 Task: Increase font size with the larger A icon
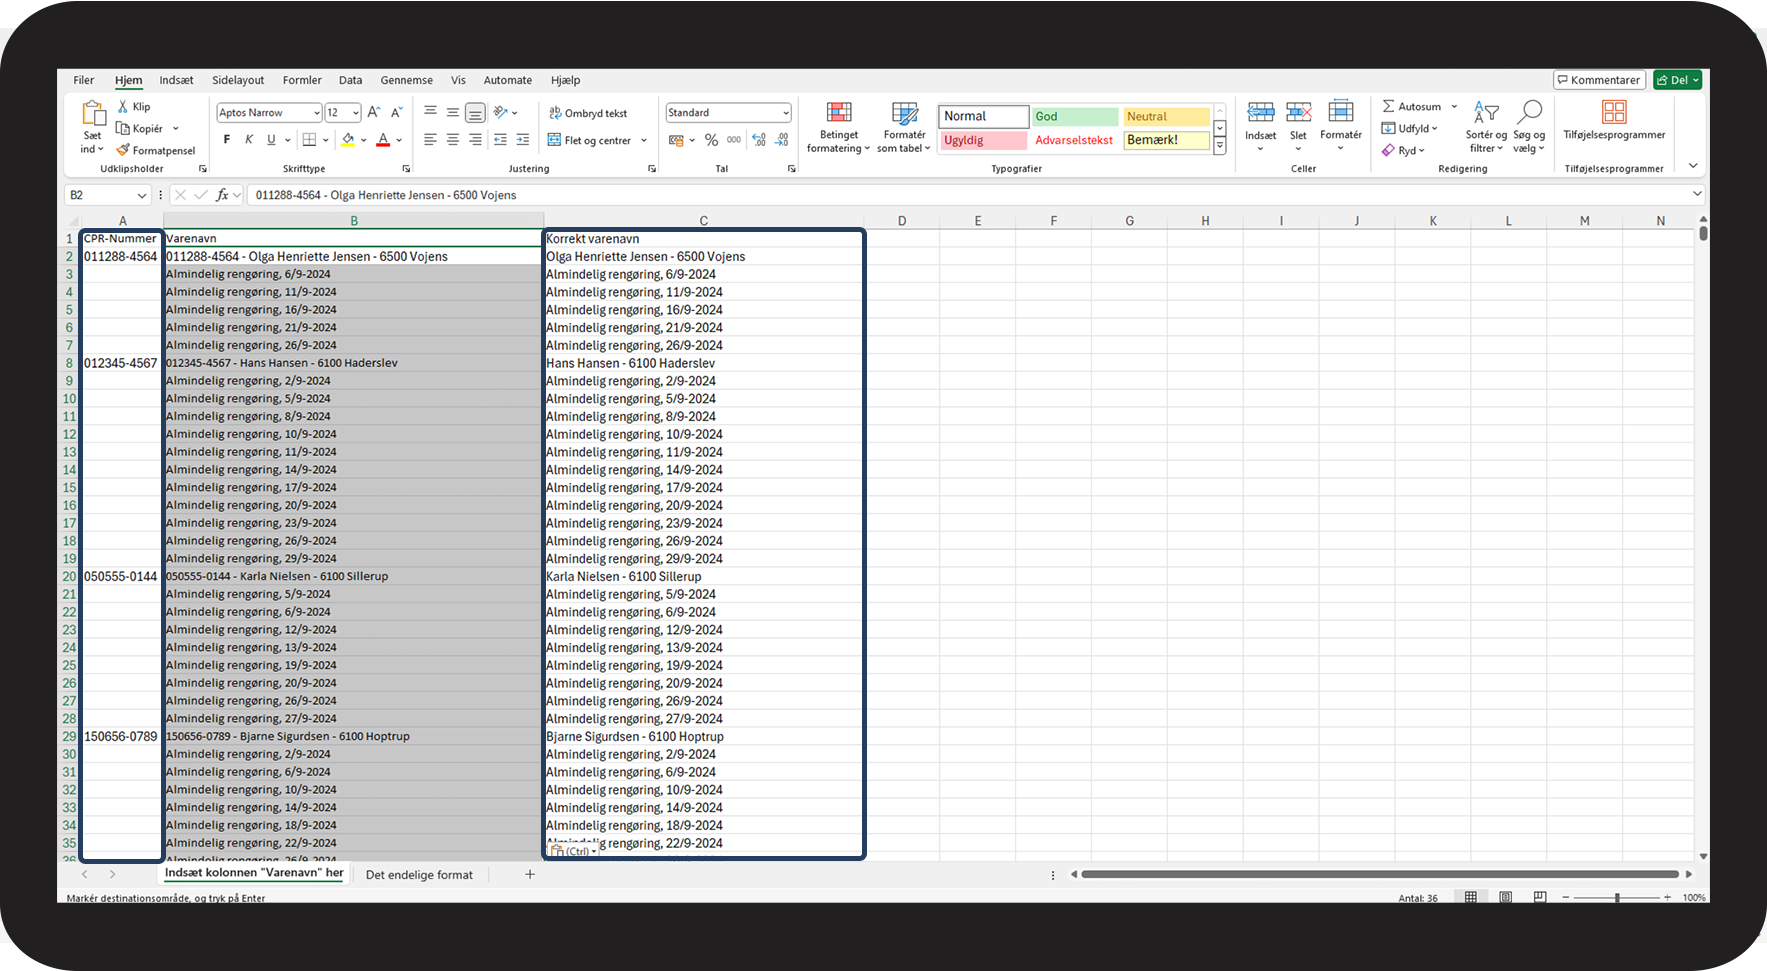click(374, 113)
